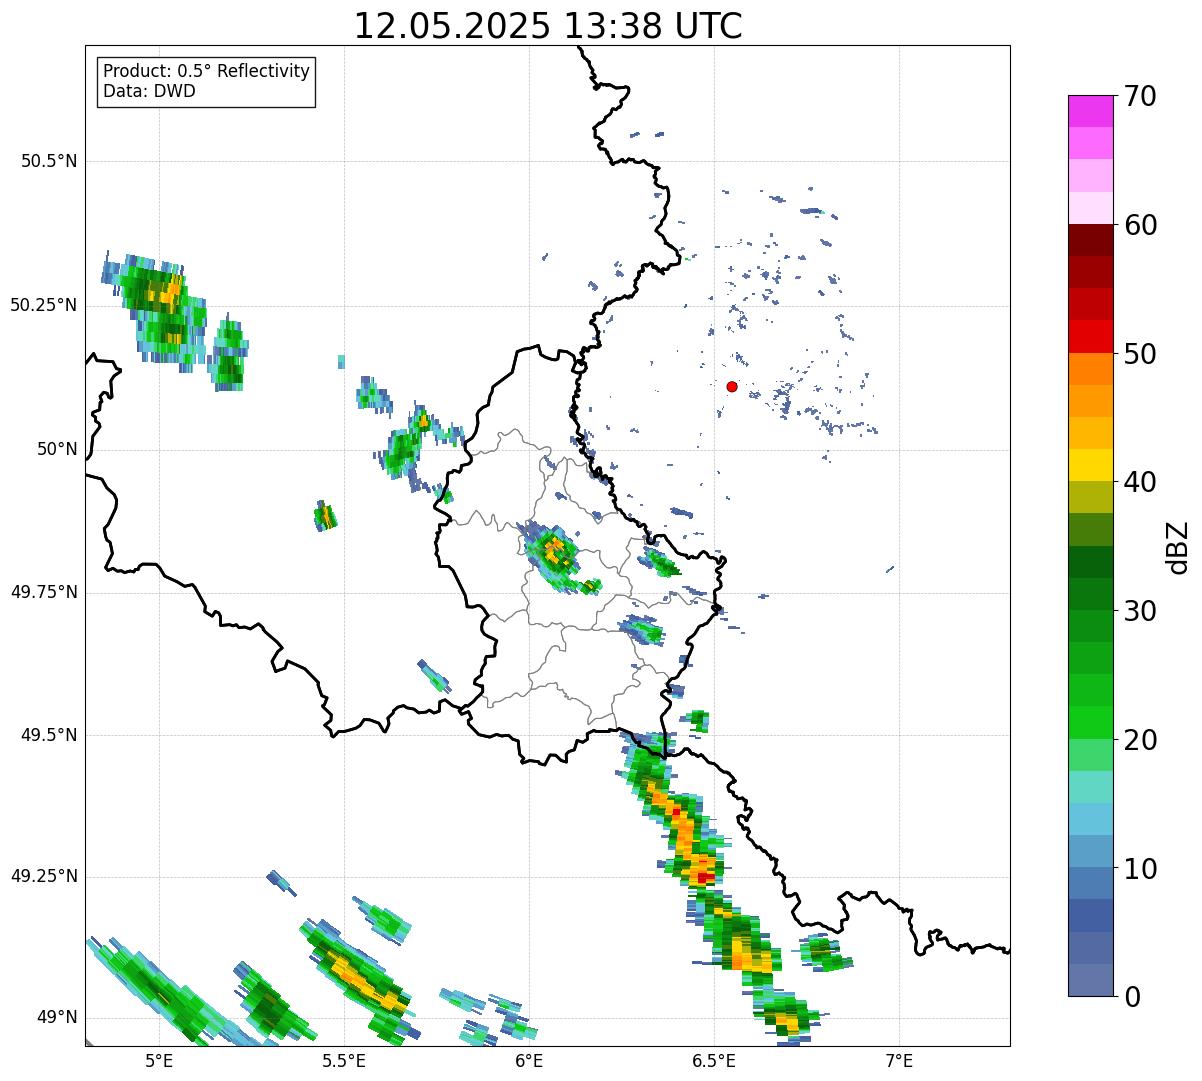Screen dimensions: 1202x1081
Task: Click the 50.5°N latitude label
Action: (x=49, y=161)
